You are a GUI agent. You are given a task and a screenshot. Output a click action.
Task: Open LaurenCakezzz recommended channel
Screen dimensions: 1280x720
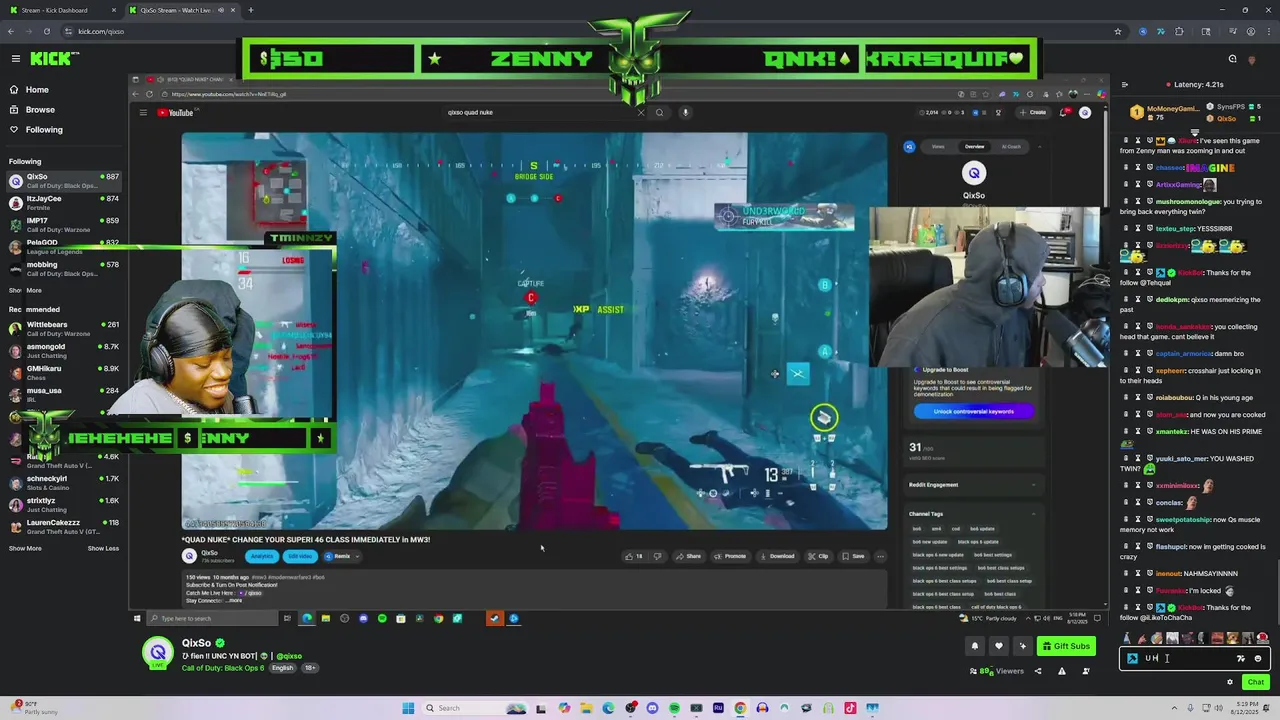63,527
